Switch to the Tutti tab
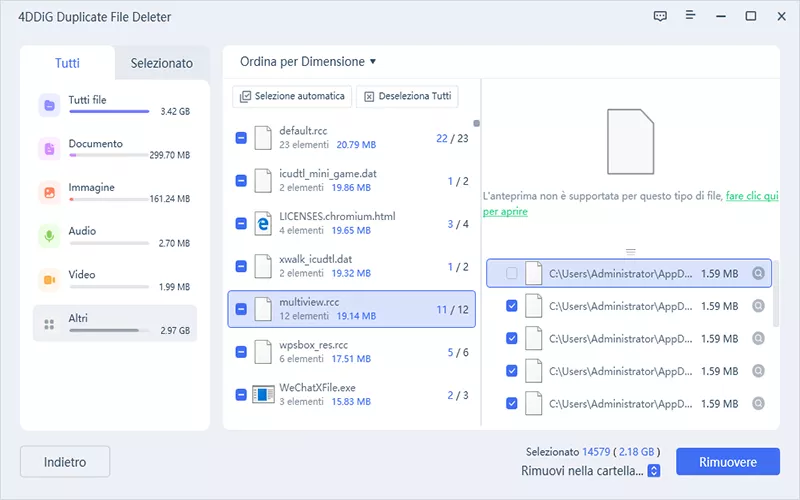This screenshot has height=500, width=800. [67, 63]
